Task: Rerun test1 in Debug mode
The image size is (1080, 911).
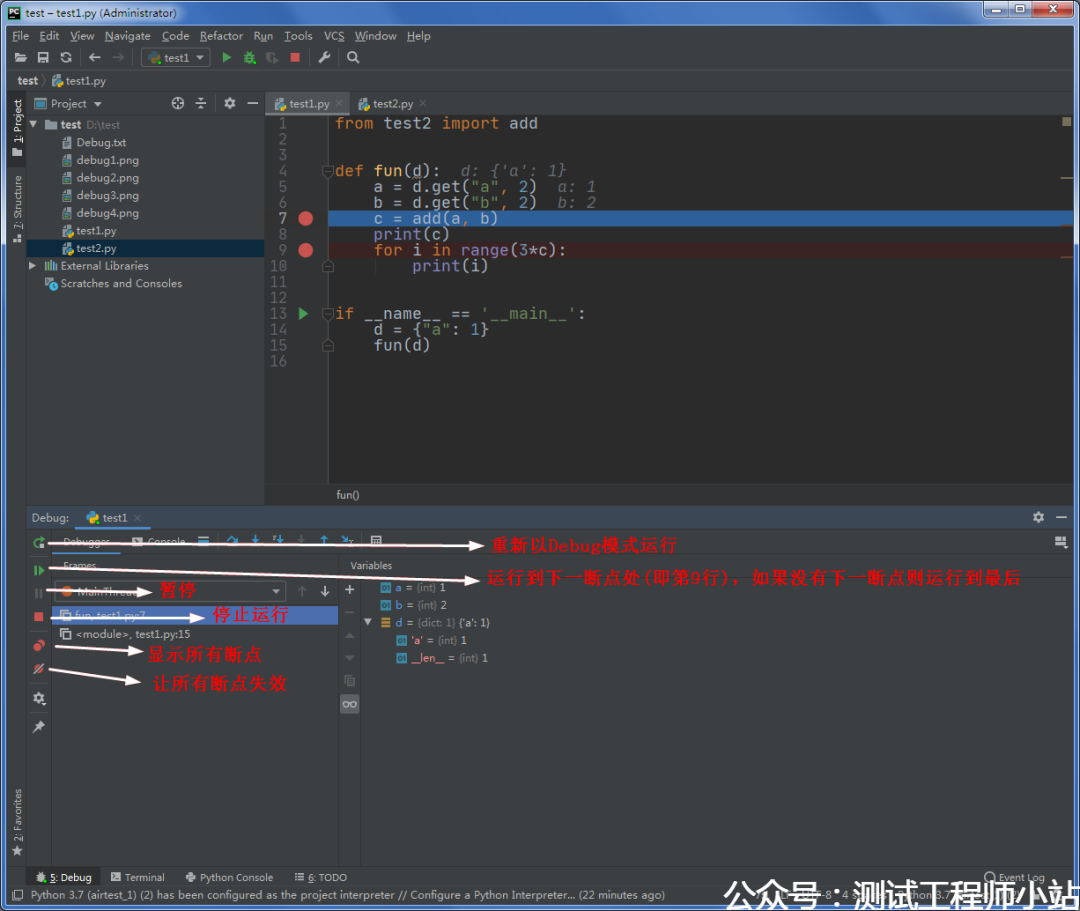Action: point(39,543)
